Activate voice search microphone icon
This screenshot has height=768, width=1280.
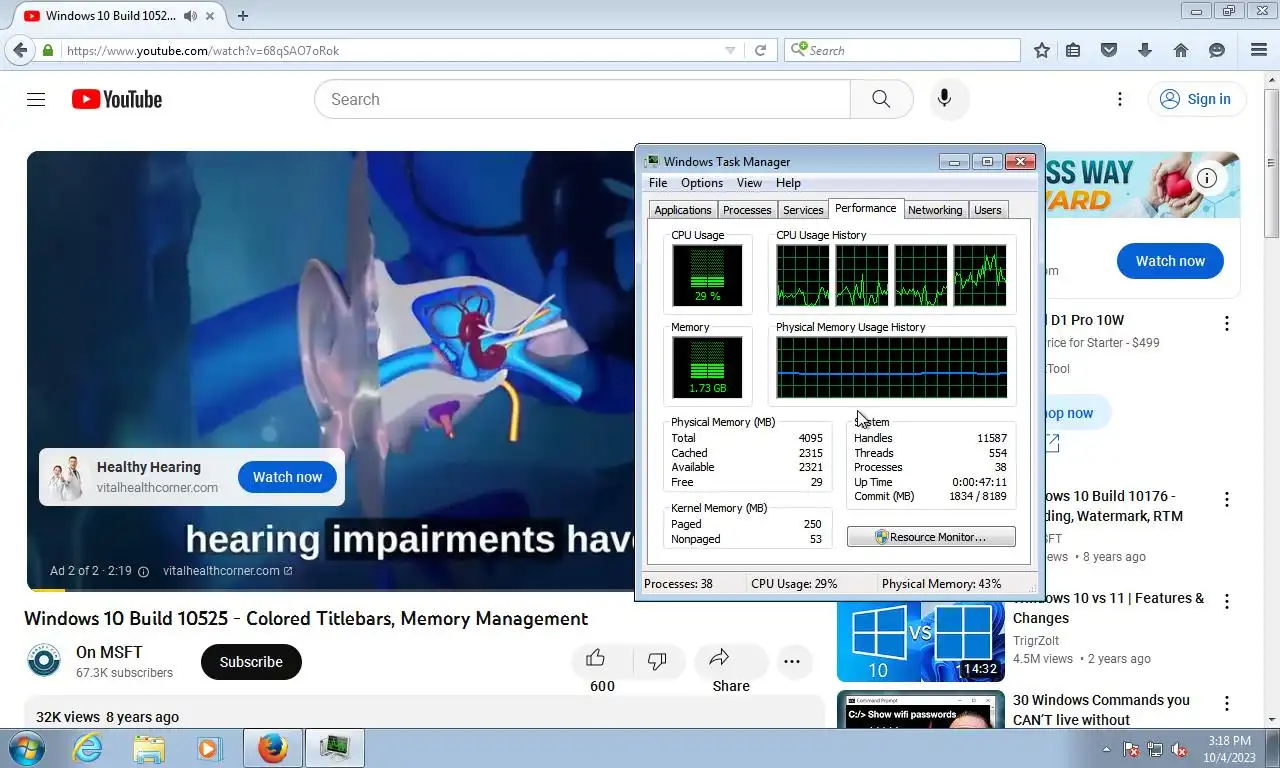[944, 99]
